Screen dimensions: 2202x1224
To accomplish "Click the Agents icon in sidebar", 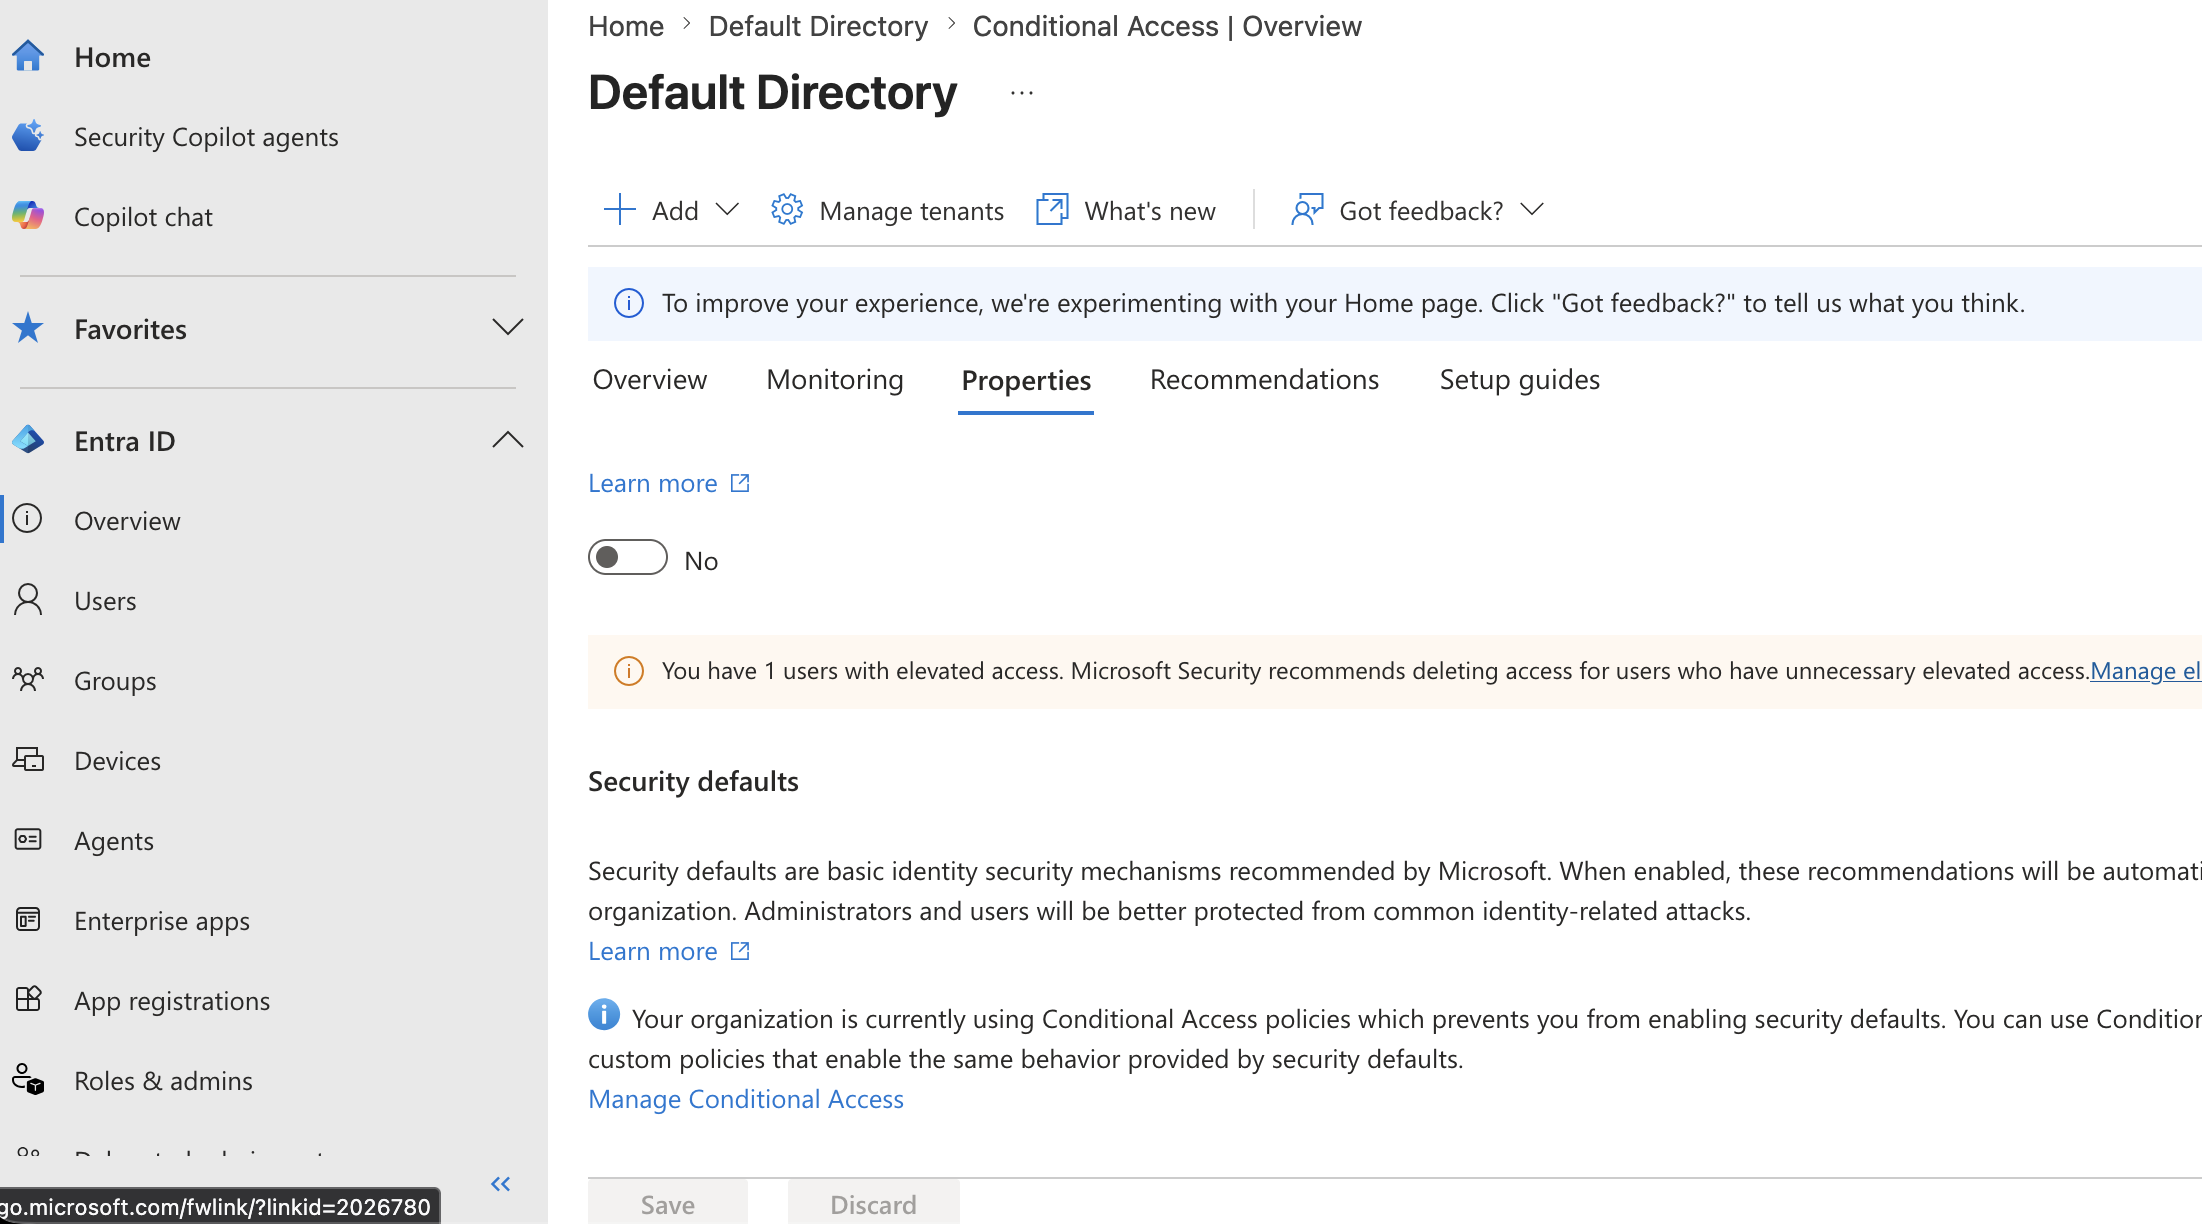I will pos(28,839).
